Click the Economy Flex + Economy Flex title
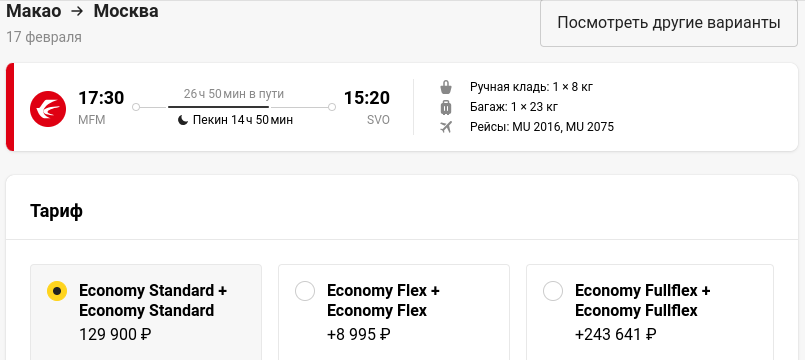 pyautogui.click(x=384, y=300)
